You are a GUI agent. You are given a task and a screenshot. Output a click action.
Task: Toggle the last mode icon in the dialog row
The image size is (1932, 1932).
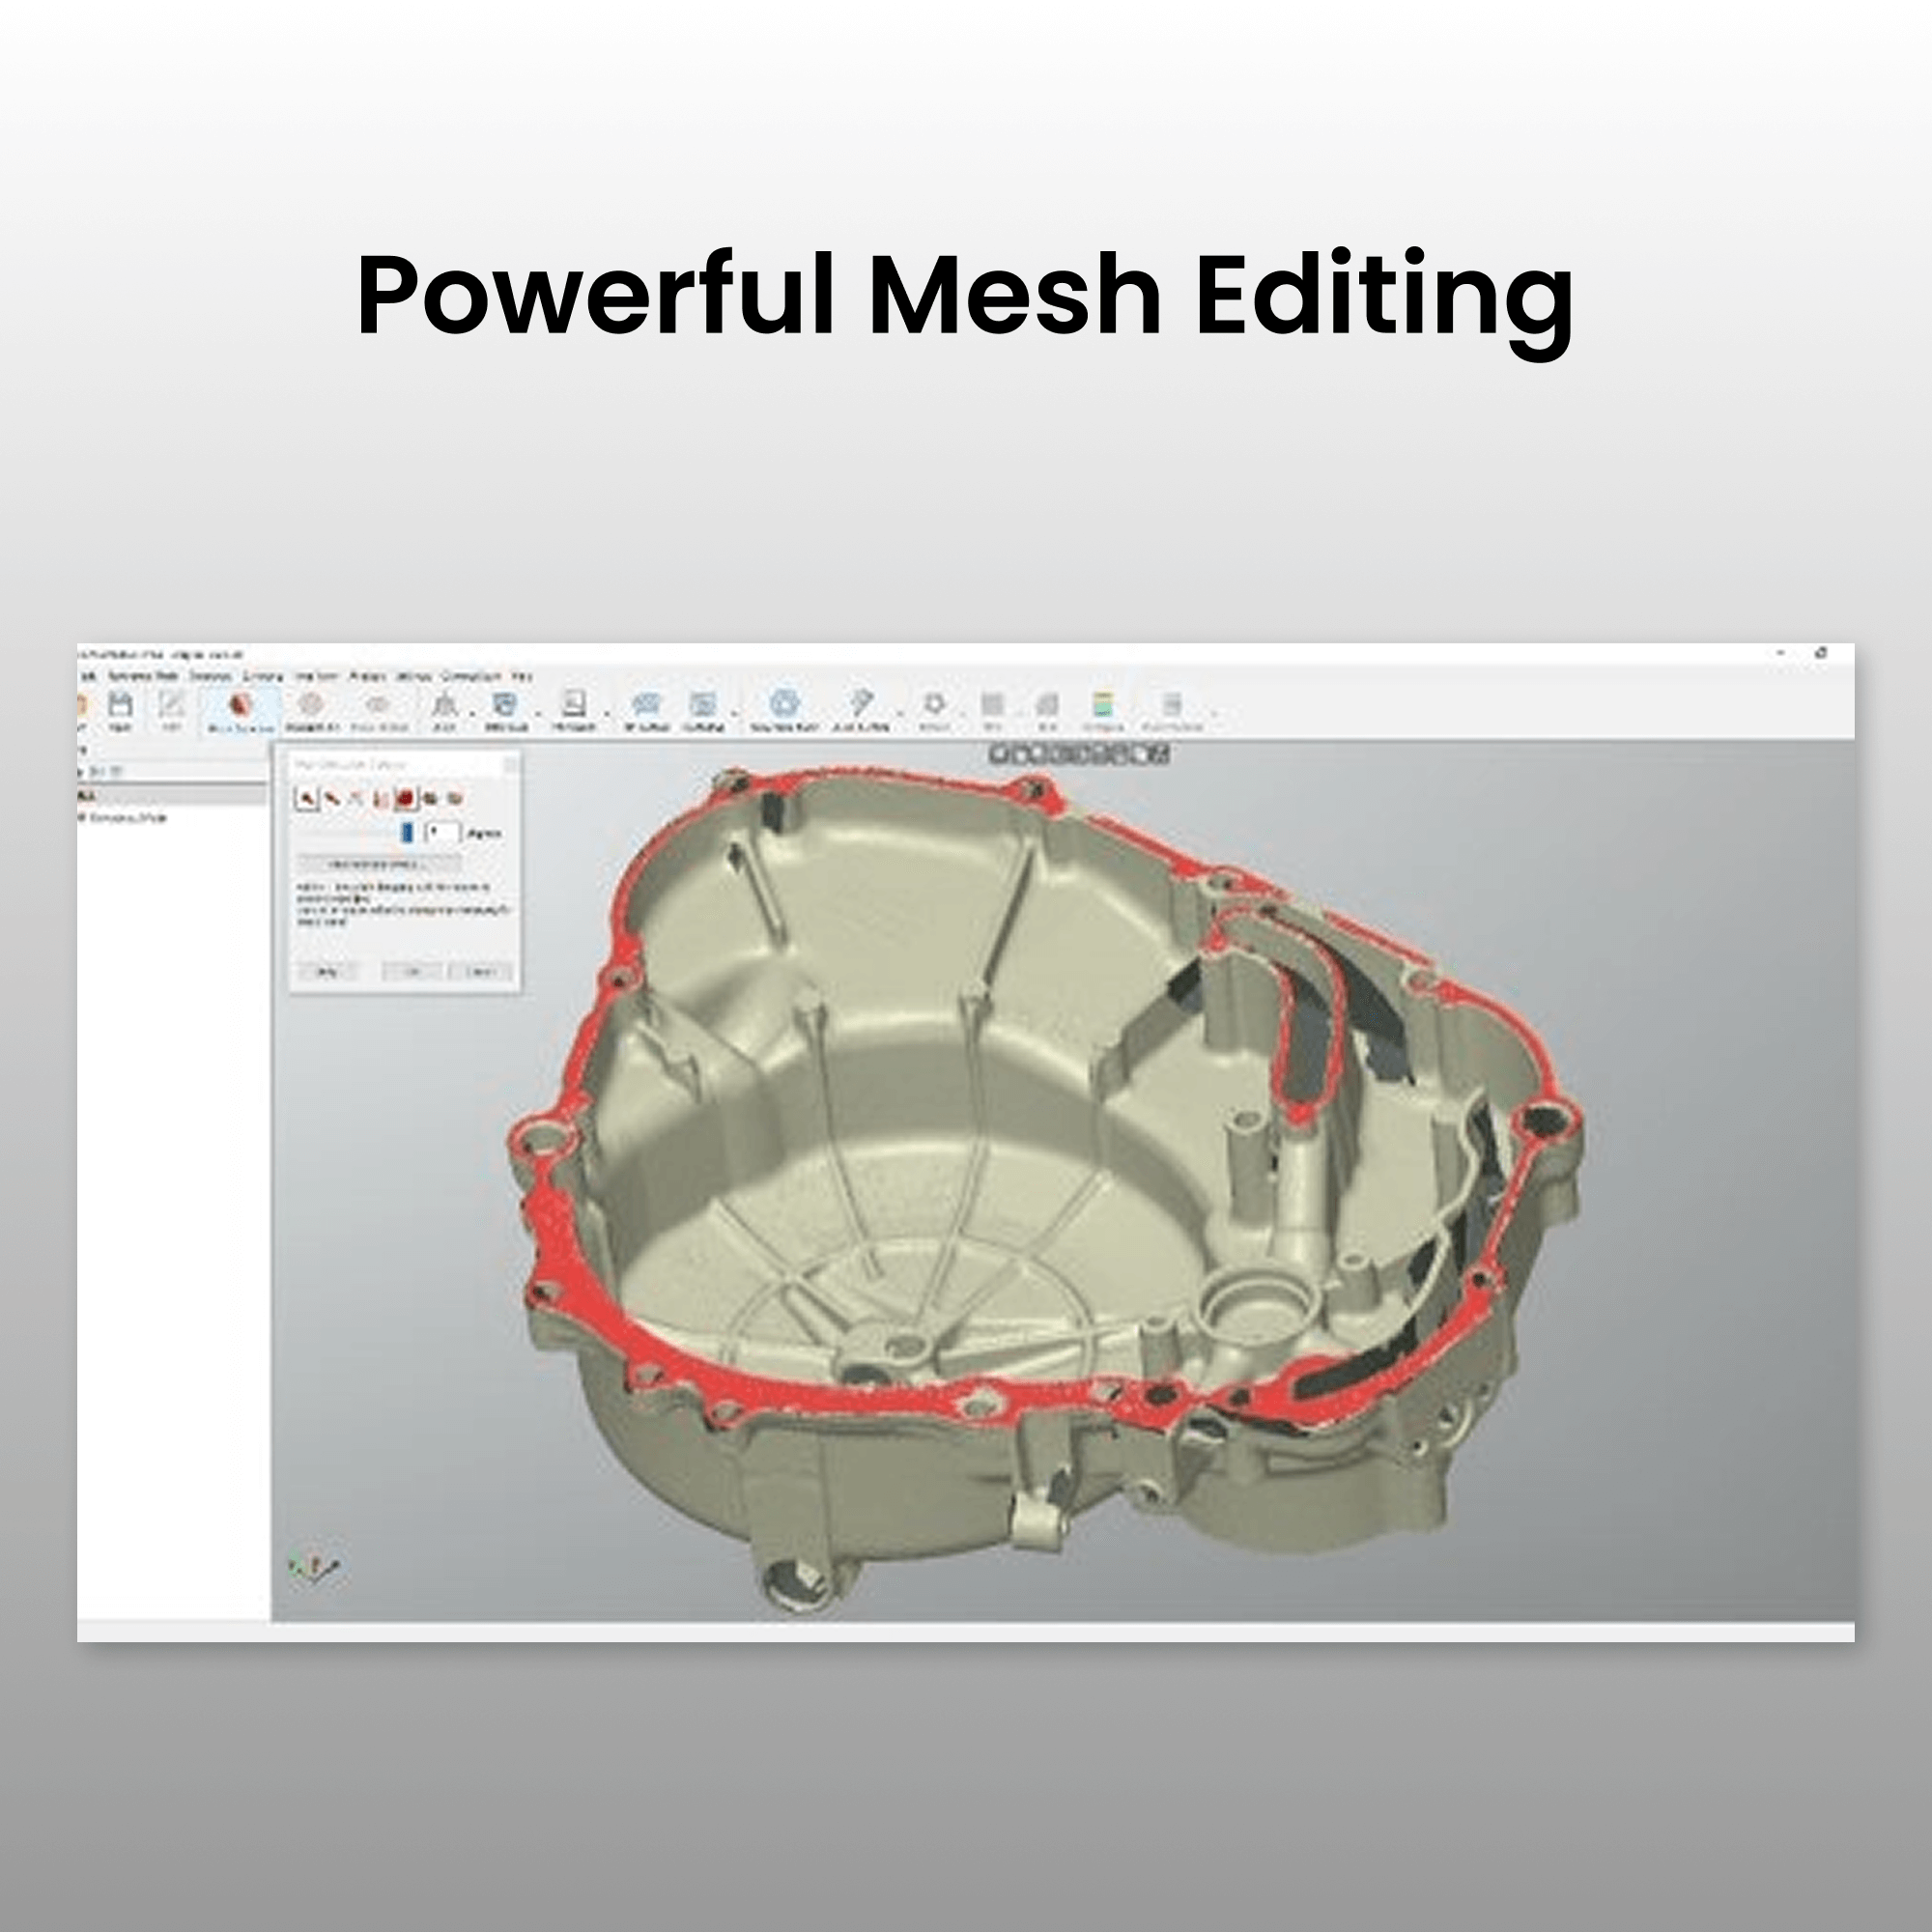(455, 799)
